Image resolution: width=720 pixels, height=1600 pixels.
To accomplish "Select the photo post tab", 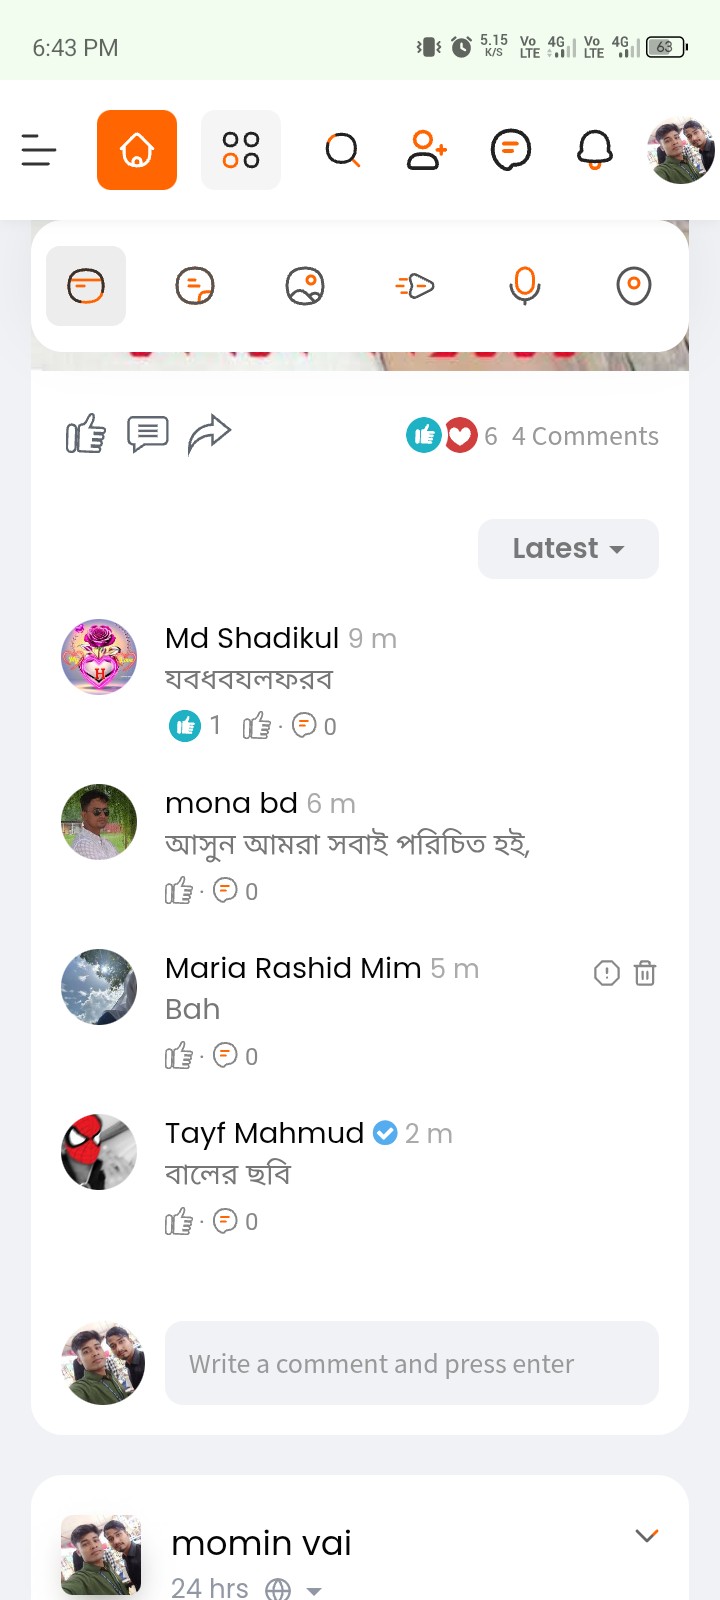I will 305,286.
